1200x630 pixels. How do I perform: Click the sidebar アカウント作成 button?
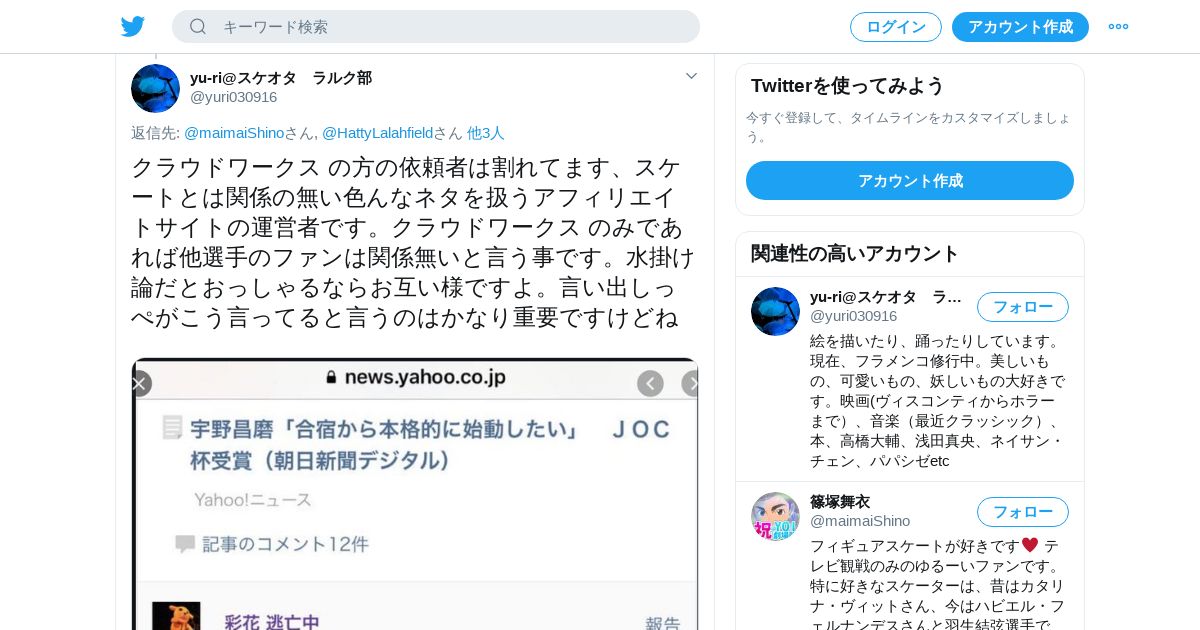910,181
